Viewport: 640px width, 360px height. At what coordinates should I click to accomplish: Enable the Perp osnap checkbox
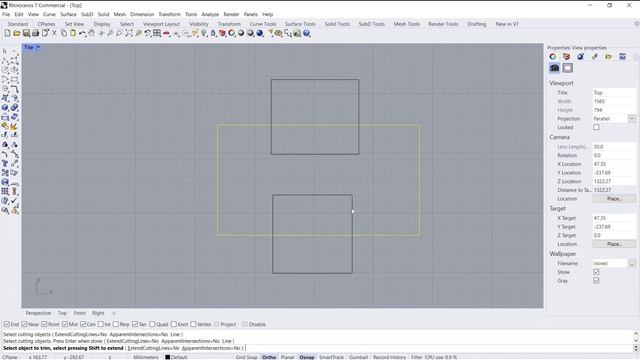pyautogui.click(x=116, y=324)
